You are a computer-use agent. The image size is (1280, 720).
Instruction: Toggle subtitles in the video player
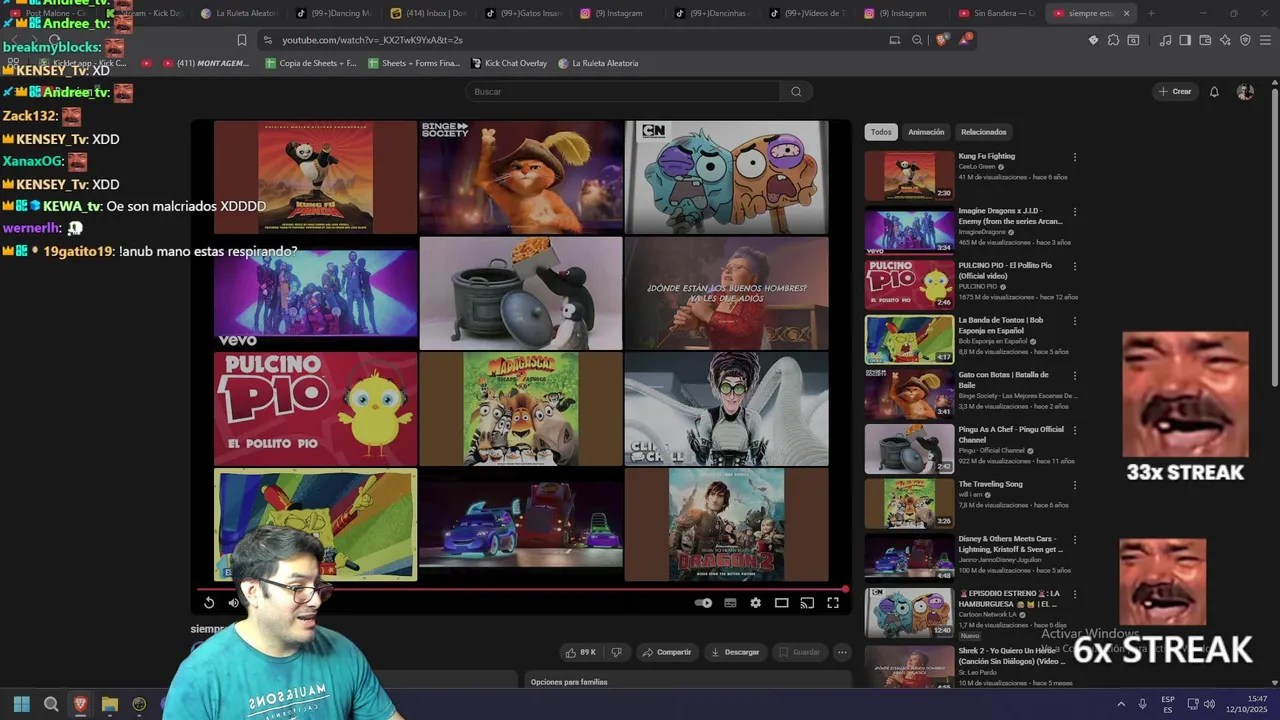point(730,603)
